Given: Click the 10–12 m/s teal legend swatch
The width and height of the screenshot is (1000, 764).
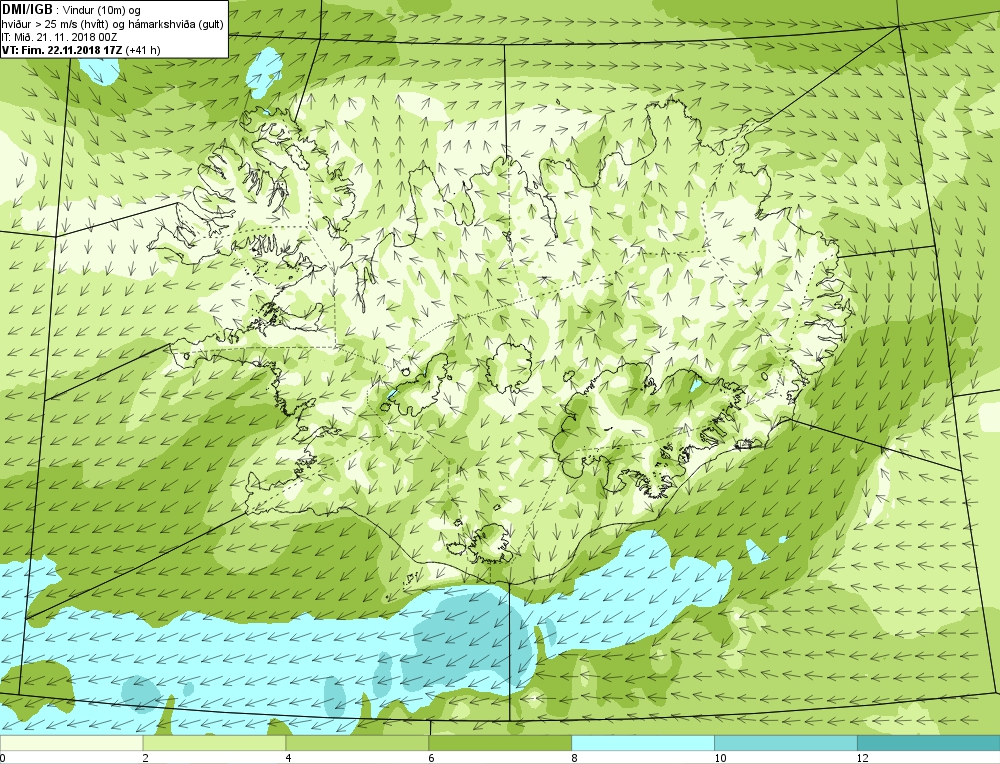Looking at the screenshot, I should pyautogui.click(x=786, y=743).
